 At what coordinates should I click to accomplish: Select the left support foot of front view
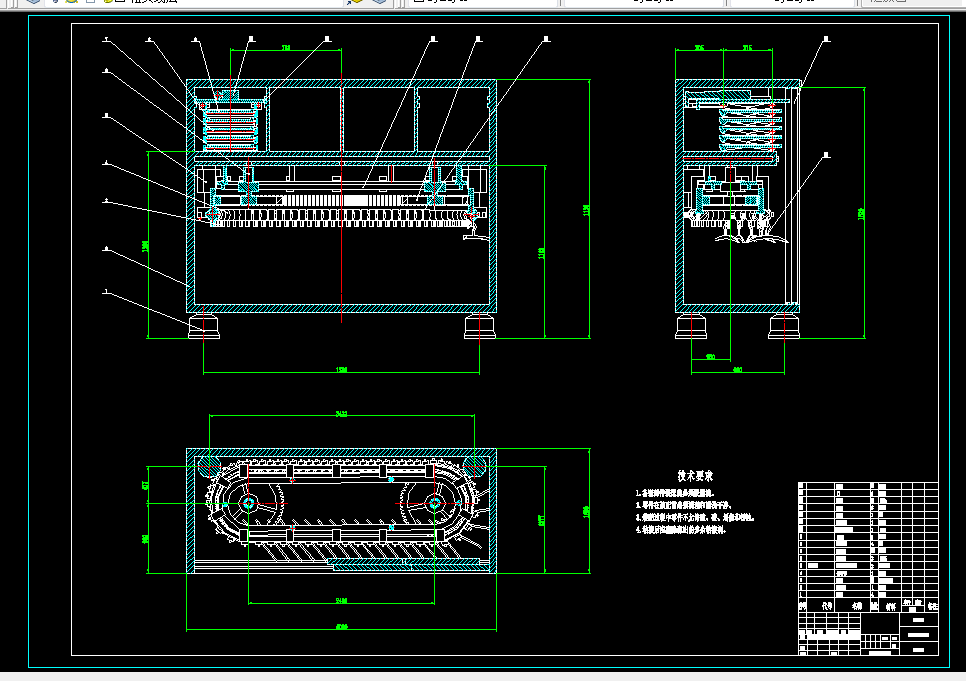coord(204,325)
